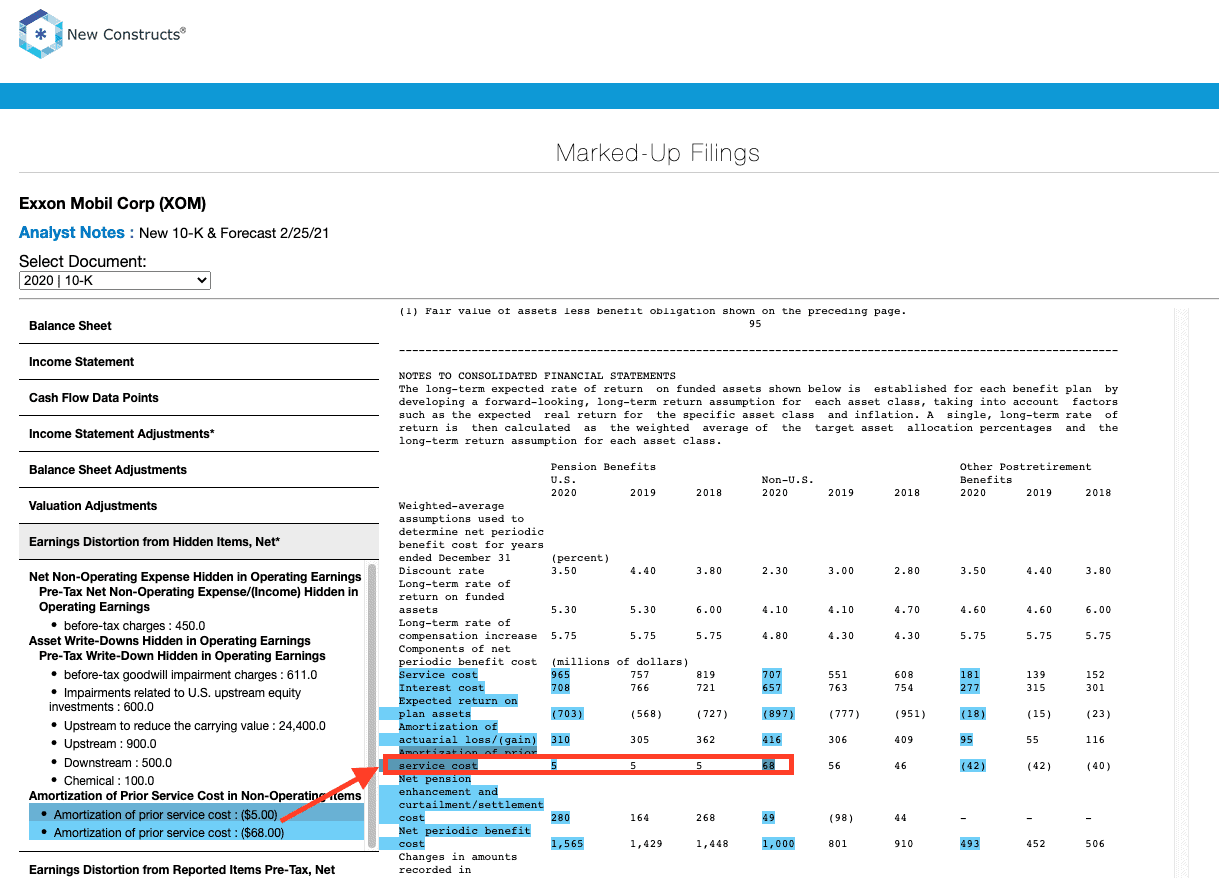Click highlighted Interest cost value 708
Screen dimensions: 1219x878
click(x=561, y=688)
